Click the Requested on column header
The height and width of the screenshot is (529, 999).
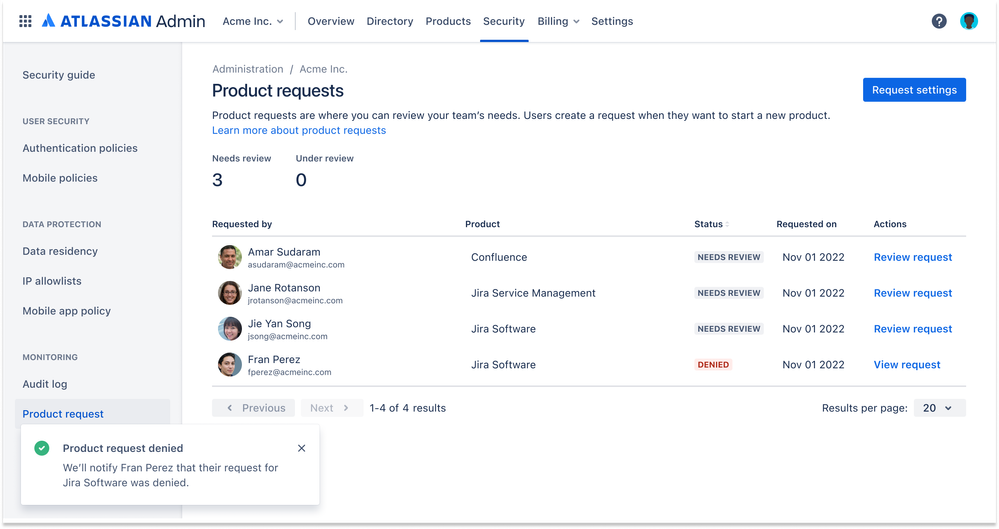pyautogui.click(x=807, y=224)
